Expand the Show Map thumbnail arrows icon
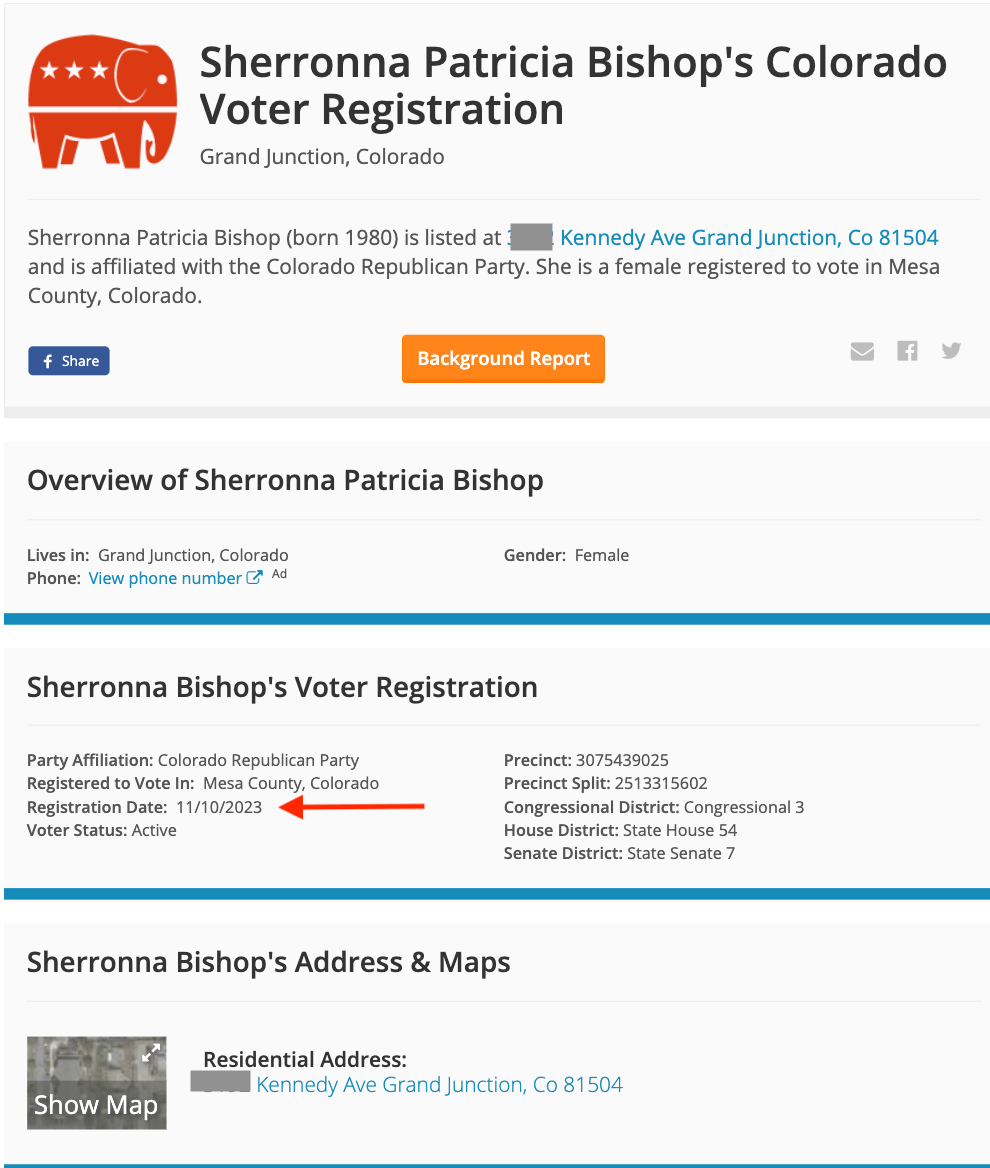 [x=151, y=1053]
